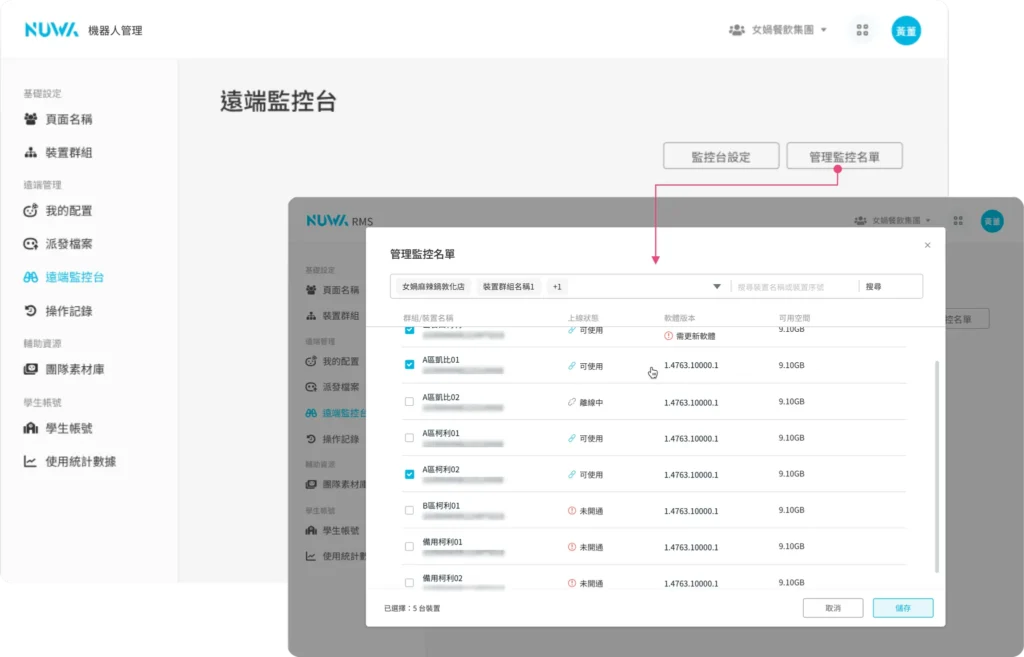Open the apps grid icon in header

(862, 30)
